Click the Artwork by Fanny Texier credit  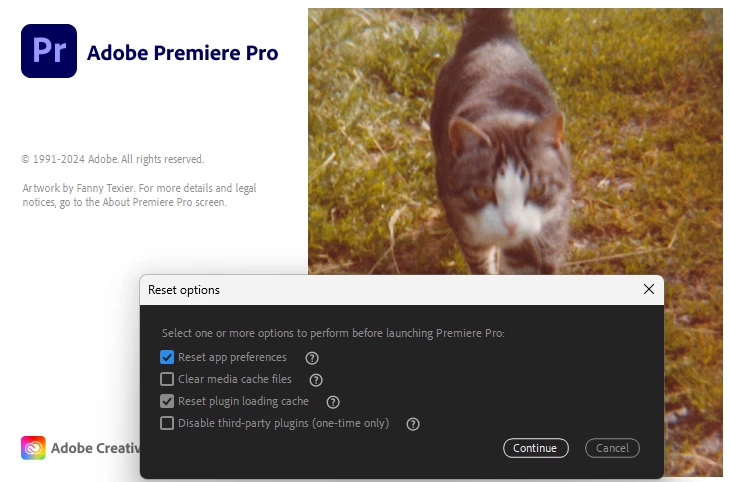[x=139, y=195]
